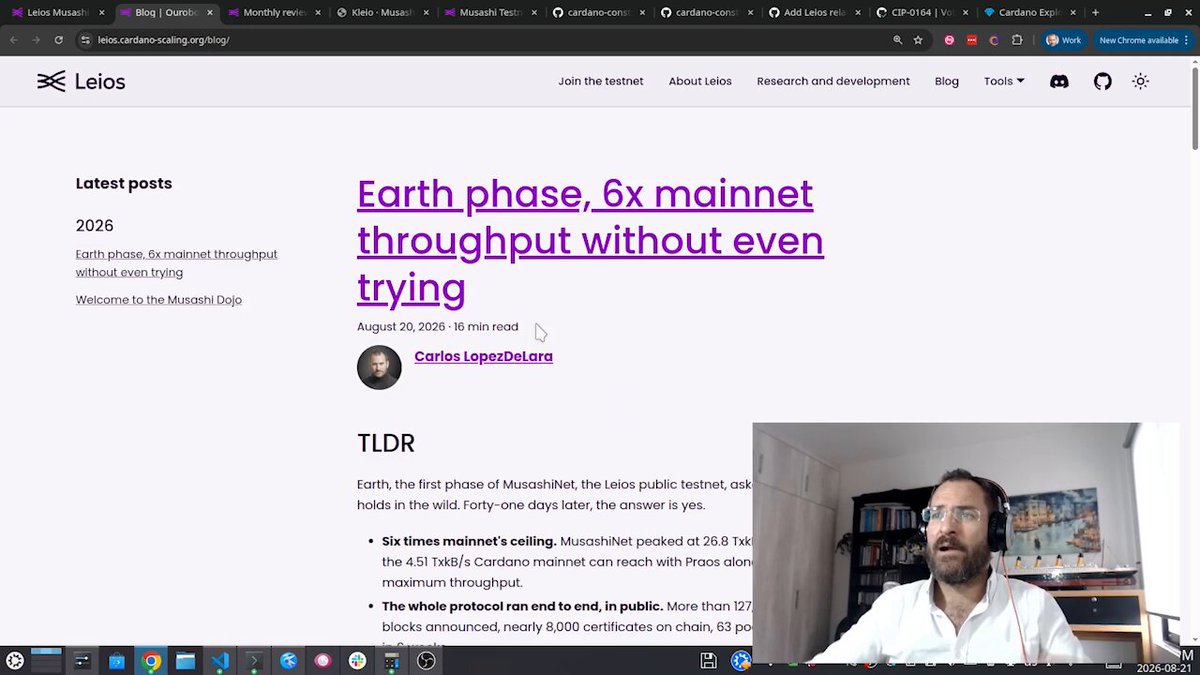Viewport: 1200px width, 675px height.
Task: Click the post date August 20, 2026
Action: click(x=401, y=326)
